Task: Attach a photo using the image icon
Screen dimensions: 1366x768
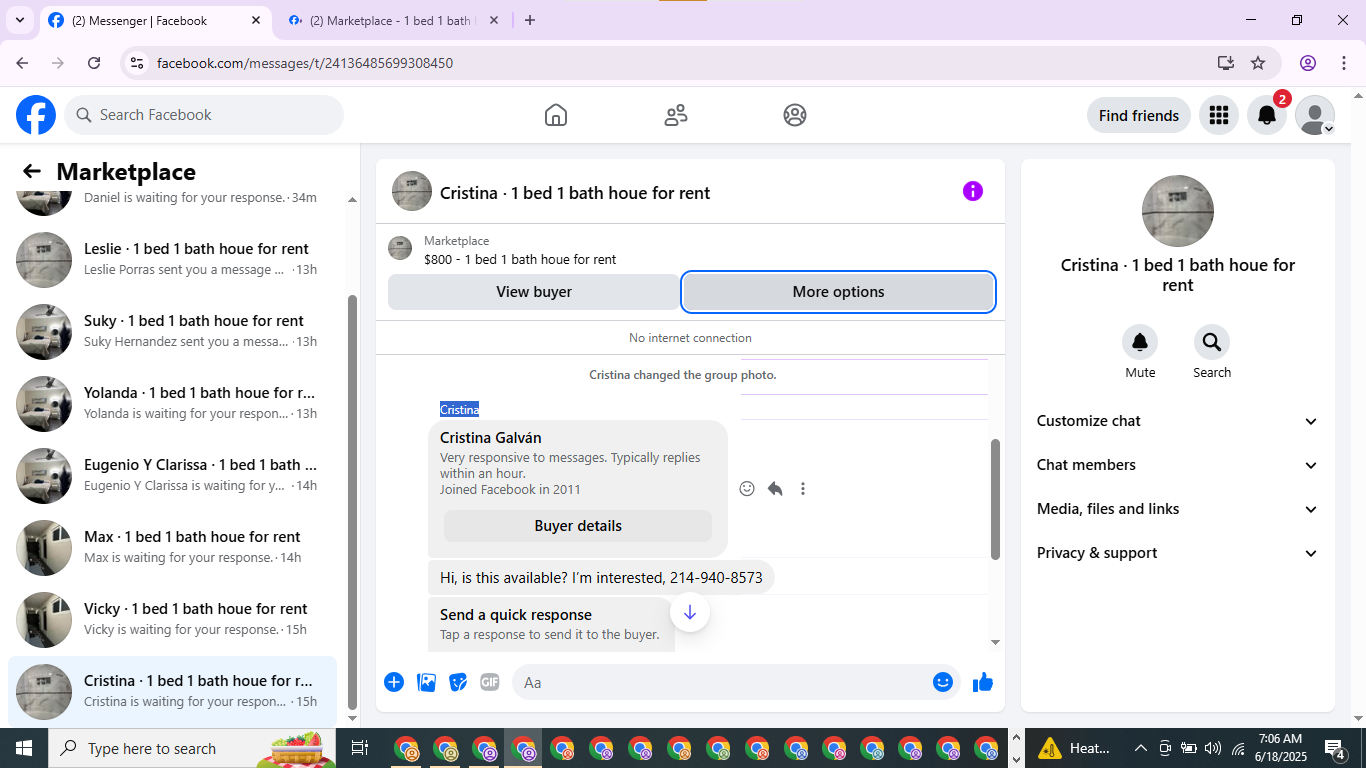Action: [x=427, y=682]
